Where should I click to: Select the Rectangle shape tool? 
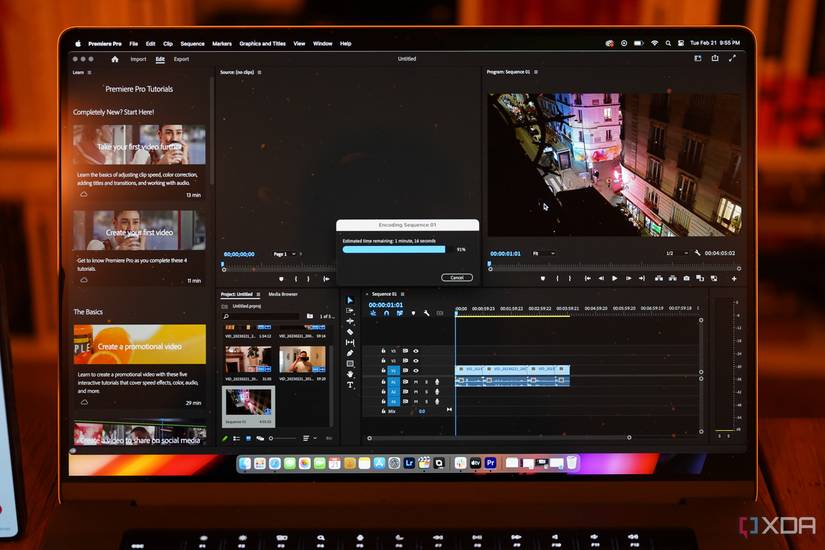coord(350,364)
